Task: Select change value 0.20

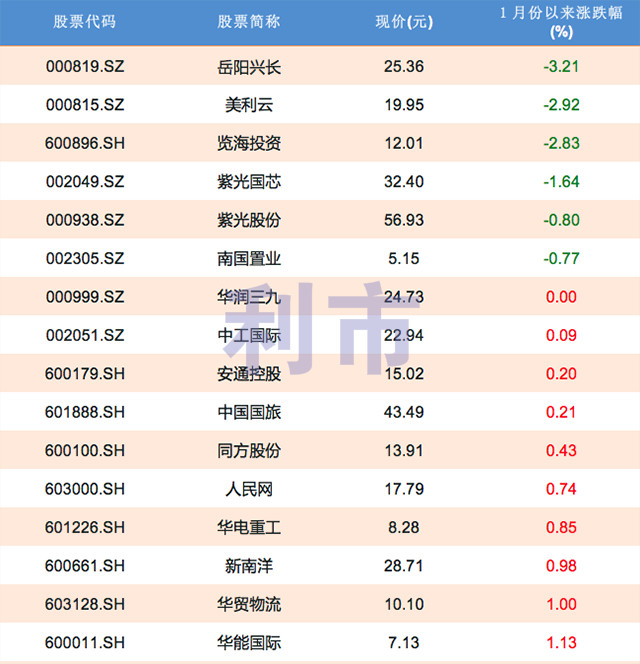Action: pyautogui.click(x=561, y=374)
